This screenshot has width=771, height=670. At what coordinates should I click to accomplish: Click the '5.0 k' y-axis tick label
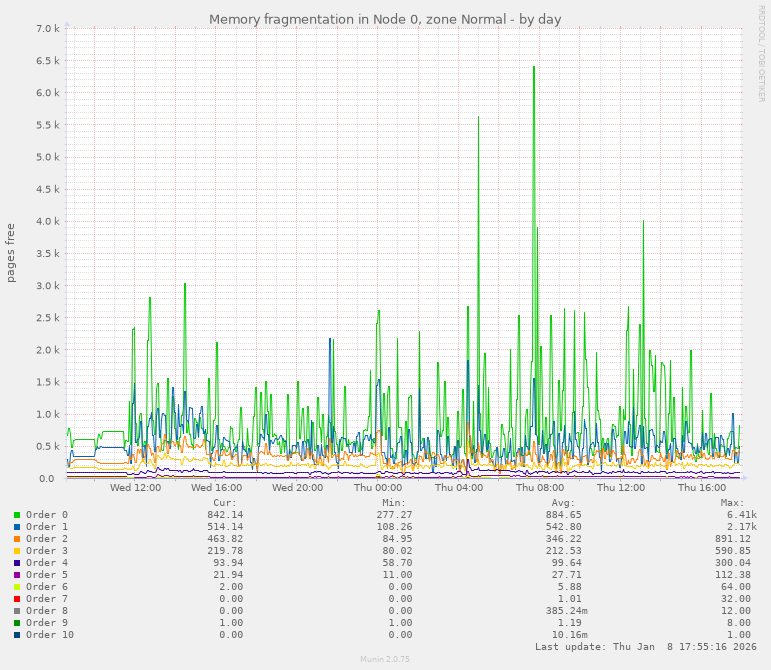(x=48, y=157)
